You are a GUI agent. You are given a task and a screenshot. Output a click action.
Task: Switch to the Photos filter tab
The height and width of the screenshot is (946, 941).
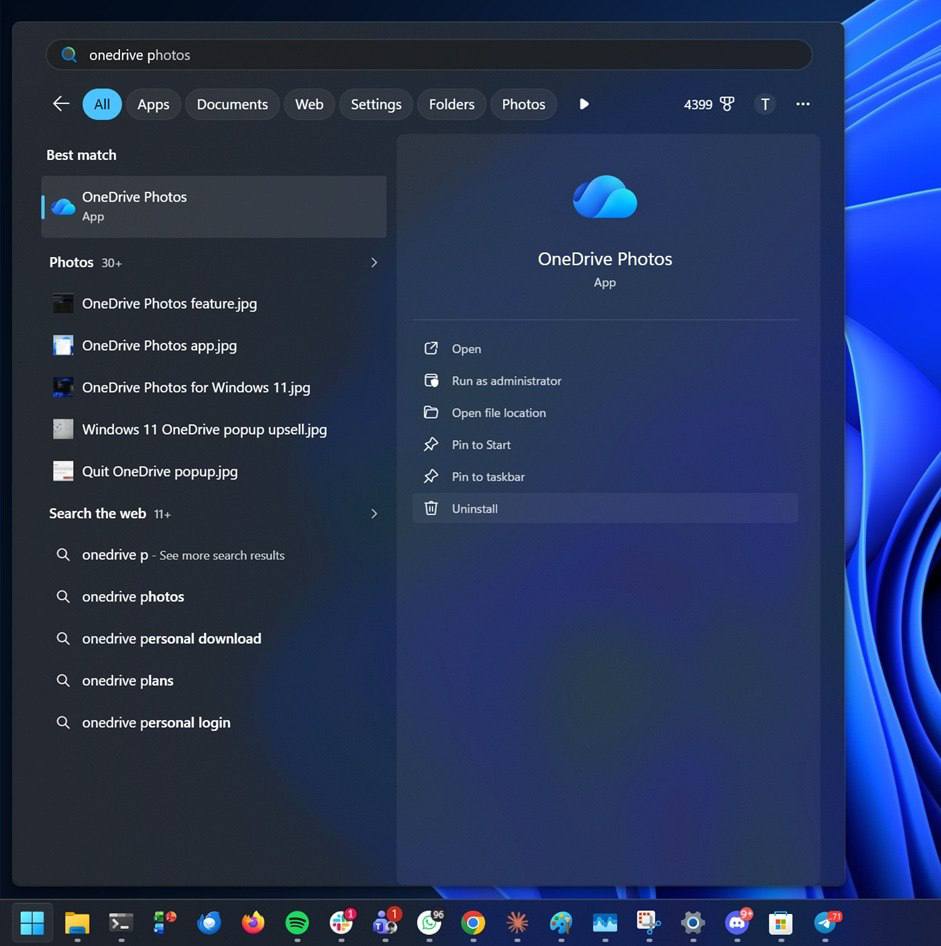point(524,104)
